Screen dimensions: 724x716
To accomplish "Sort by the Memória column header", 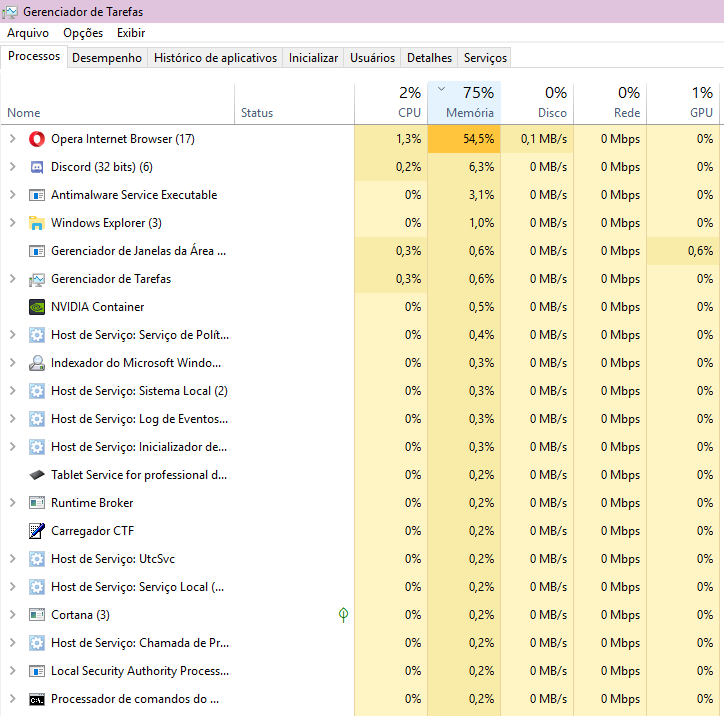I will pos(464,103).
